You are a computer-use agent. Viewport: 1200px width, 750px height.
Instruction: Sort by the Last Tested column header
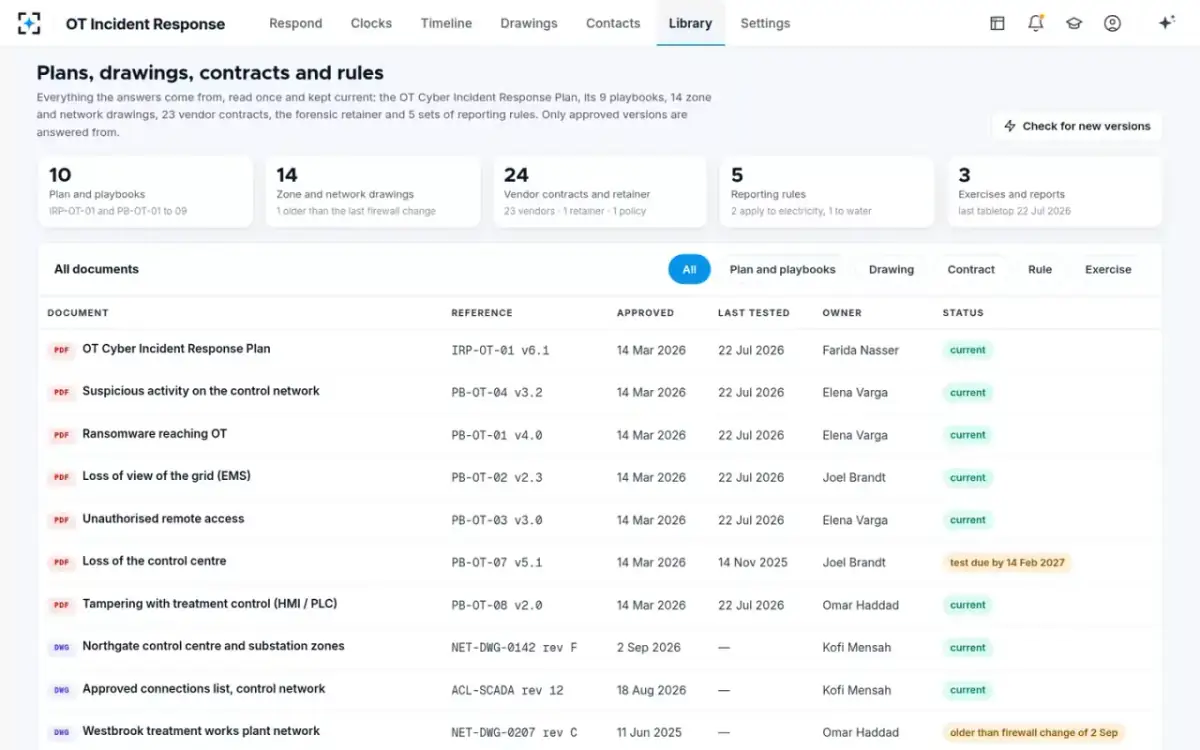pos(753,313)
